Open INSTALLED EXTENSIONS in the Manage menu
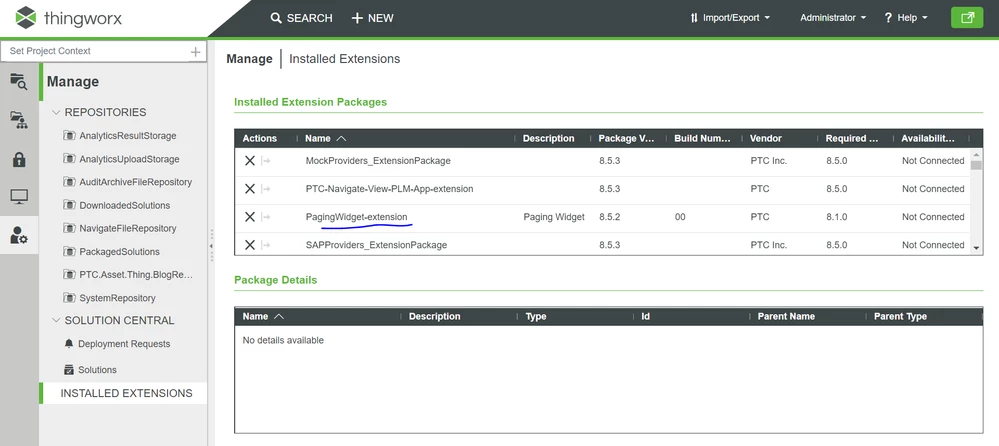Screen dimensions: 999x446 point(126,393)
